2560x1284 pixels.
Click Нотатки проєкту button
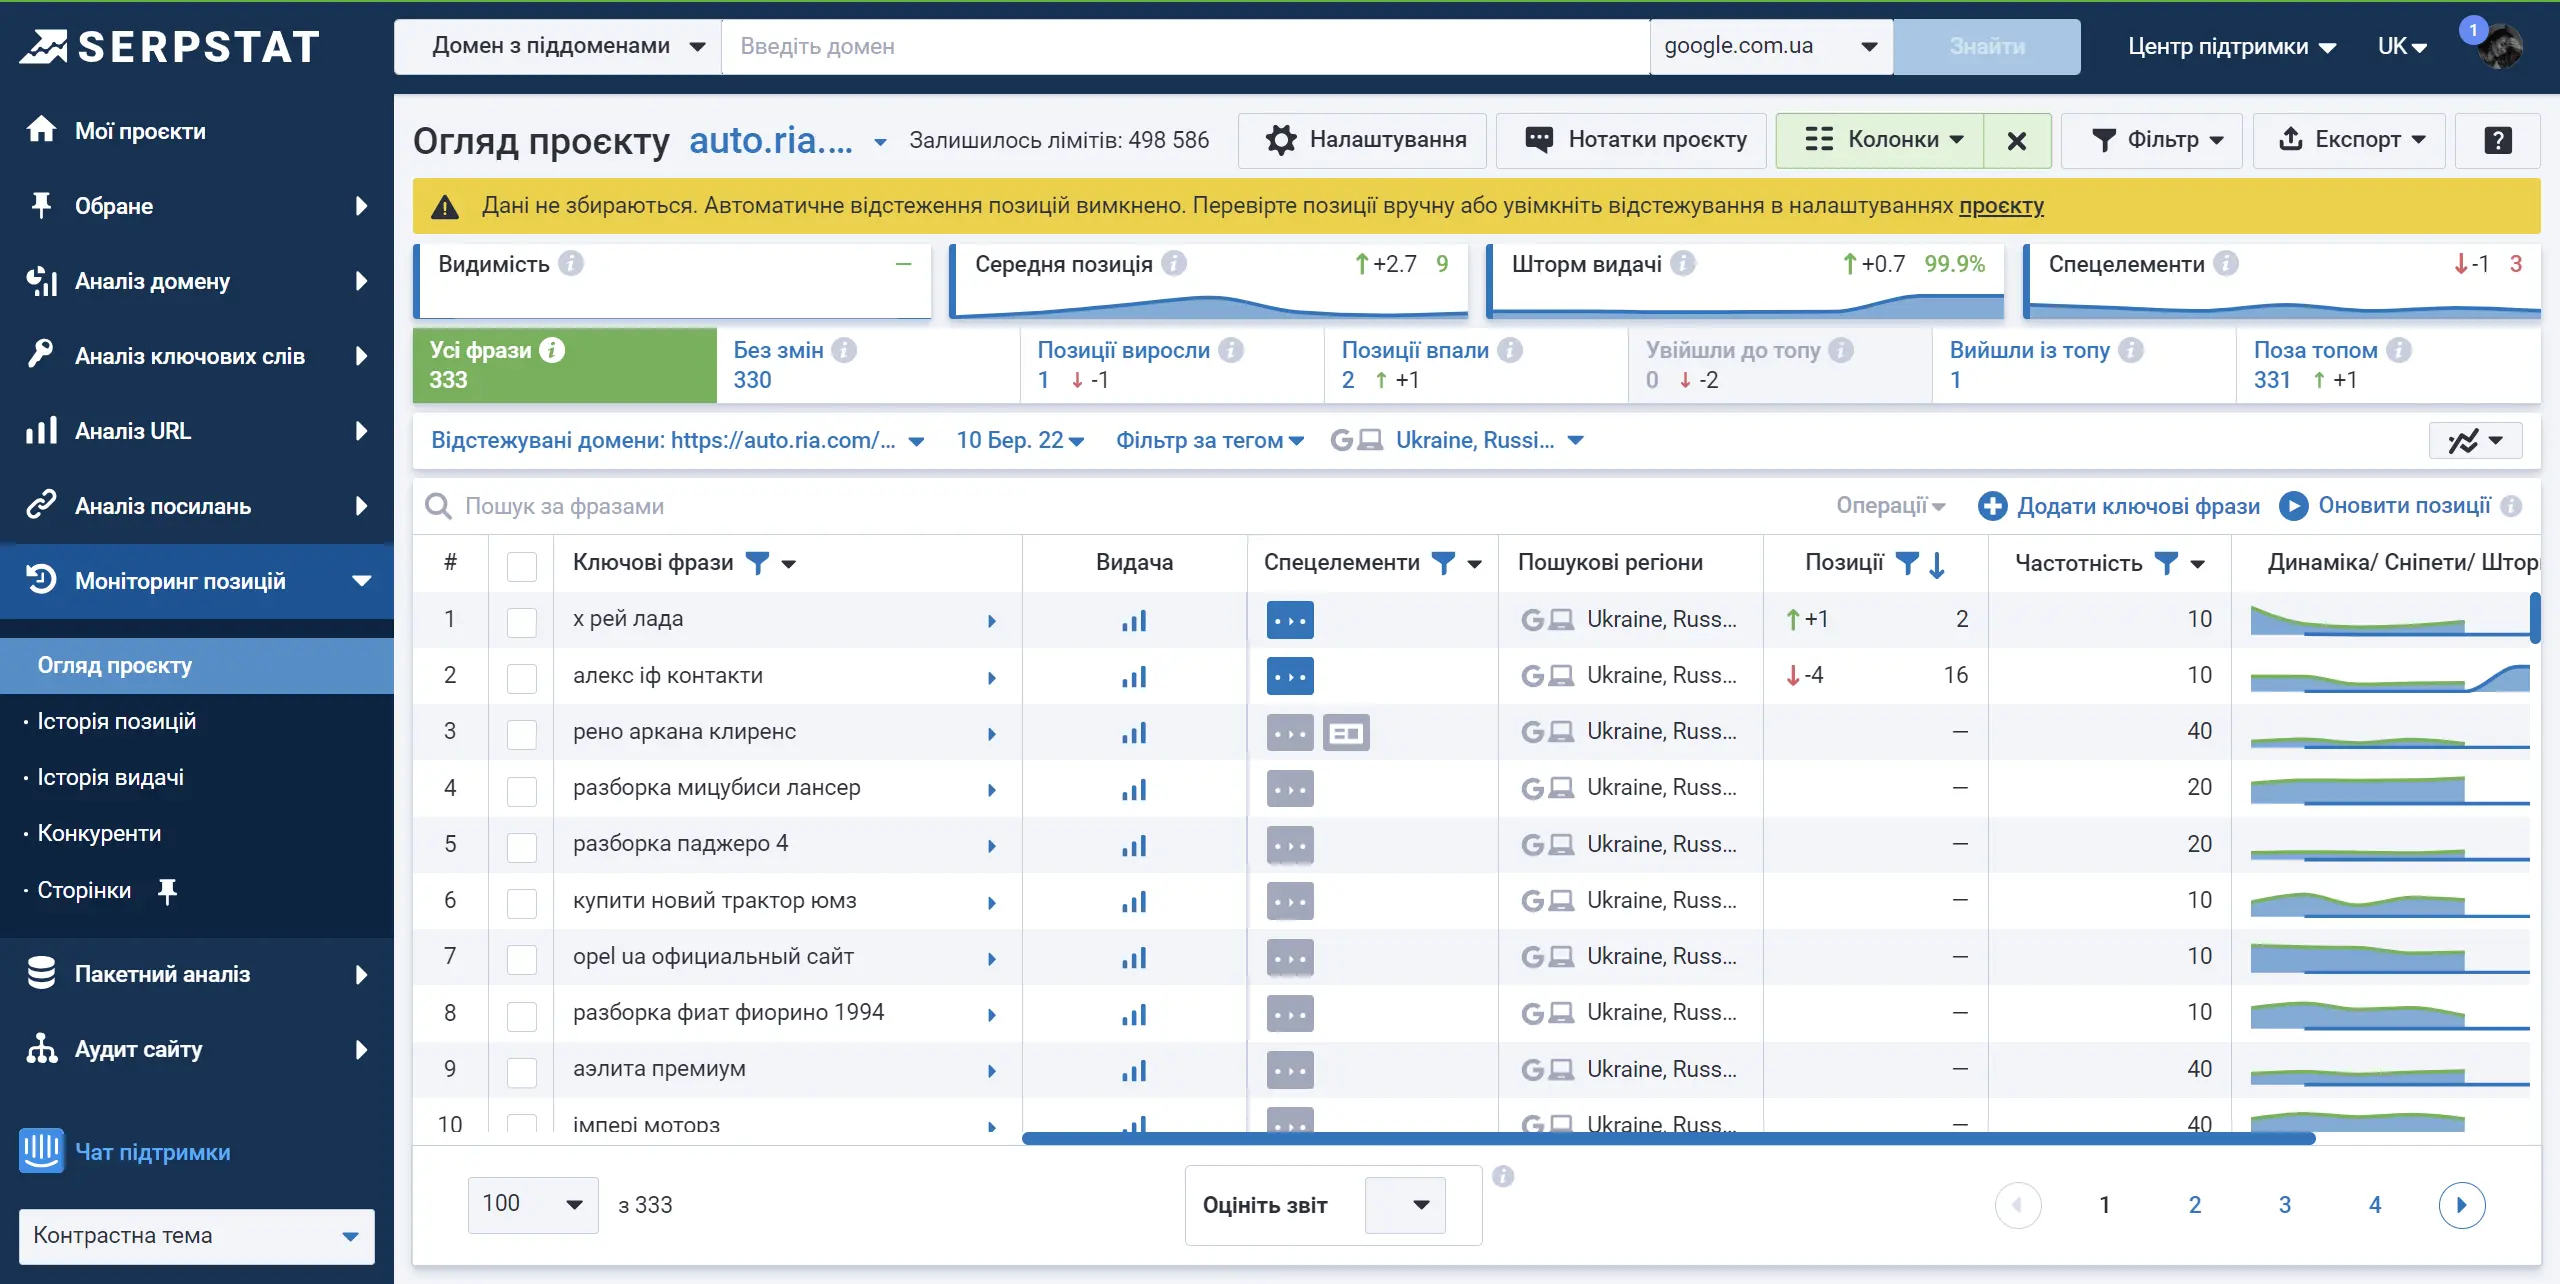1631,140
